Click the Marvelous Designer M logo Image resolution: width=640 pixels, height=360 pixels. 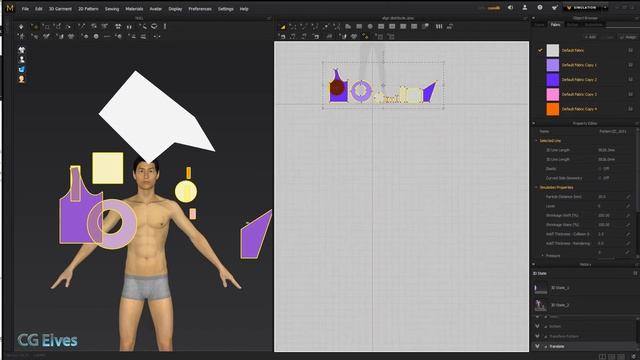pos(10,8)
